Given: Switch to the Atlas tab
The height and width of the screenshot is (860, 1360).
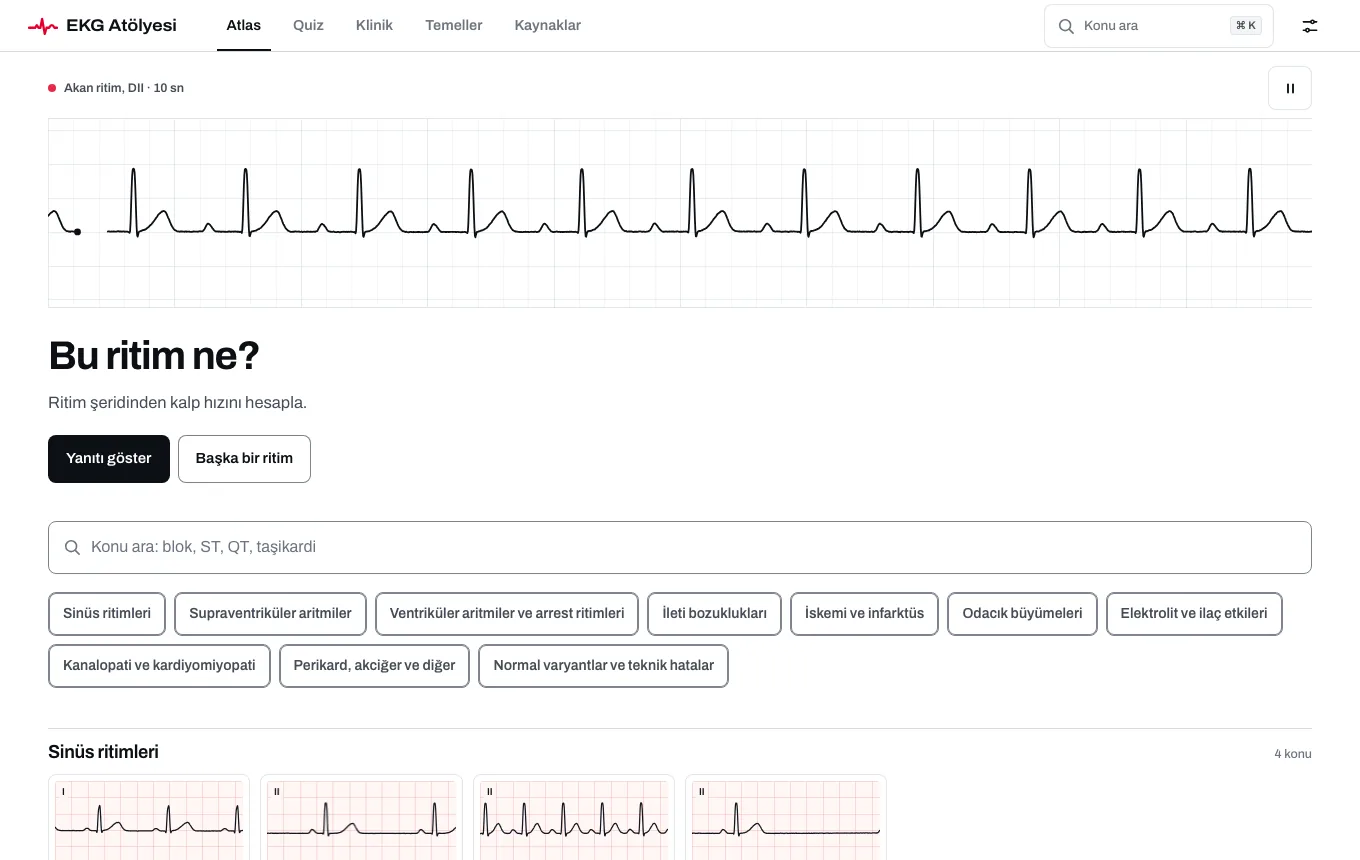Looking at the screenshot, I should pos(244,26).
